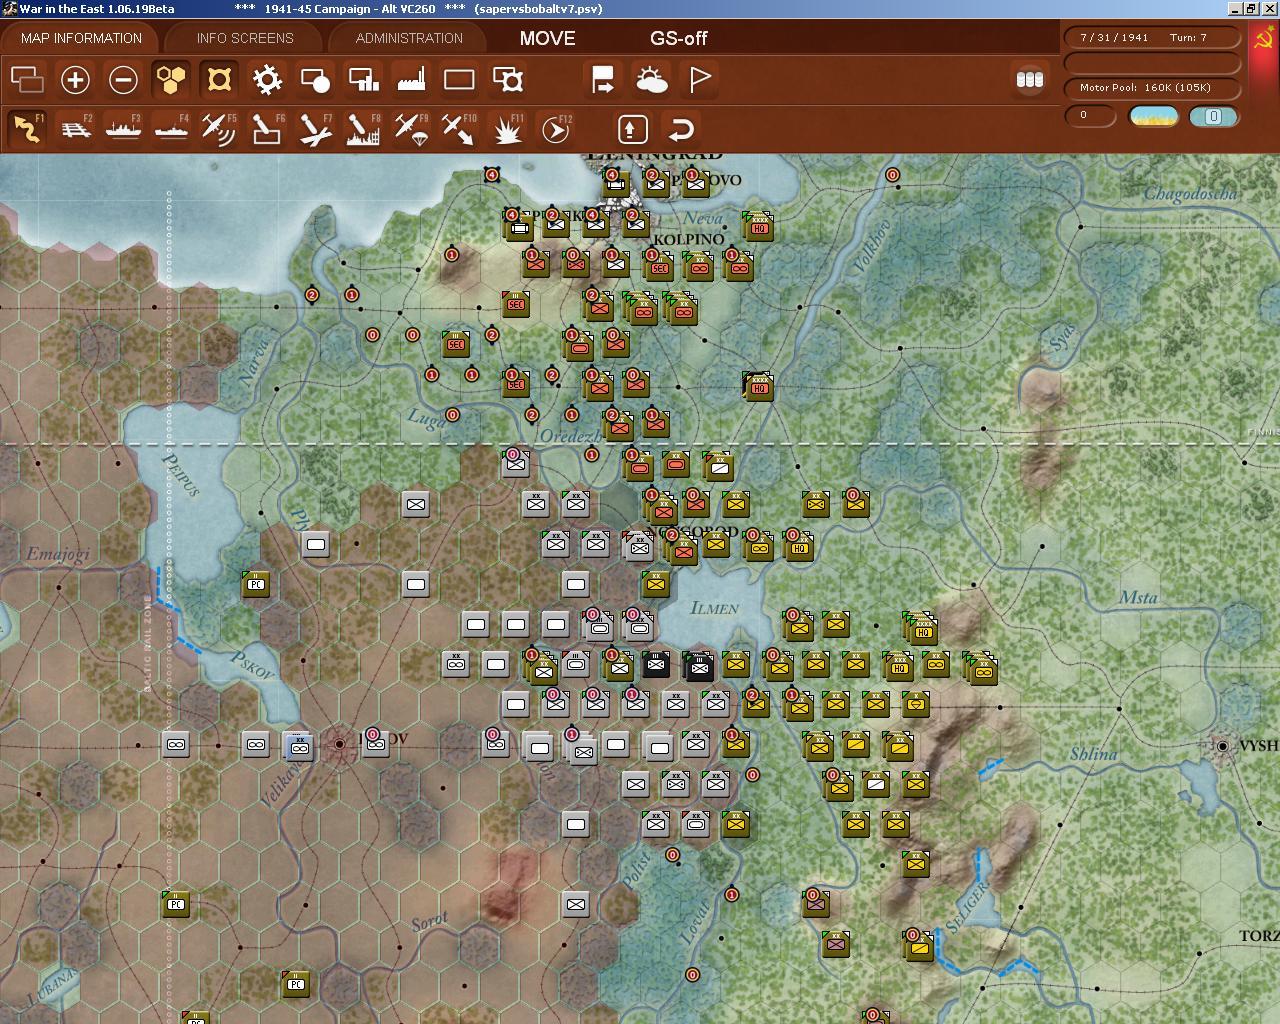
Task: Click the MOVE mode label
Action: [x=547, y=38]
